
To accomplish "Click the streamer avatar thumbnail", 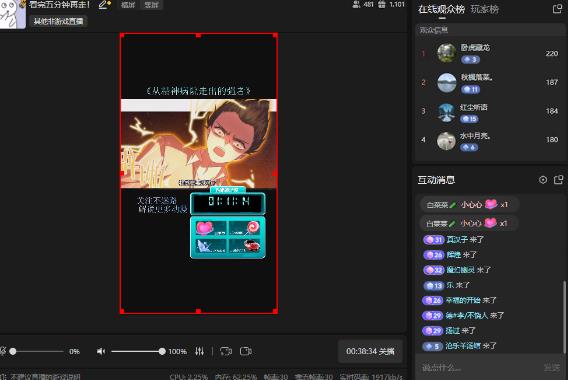I will (12, 14).
